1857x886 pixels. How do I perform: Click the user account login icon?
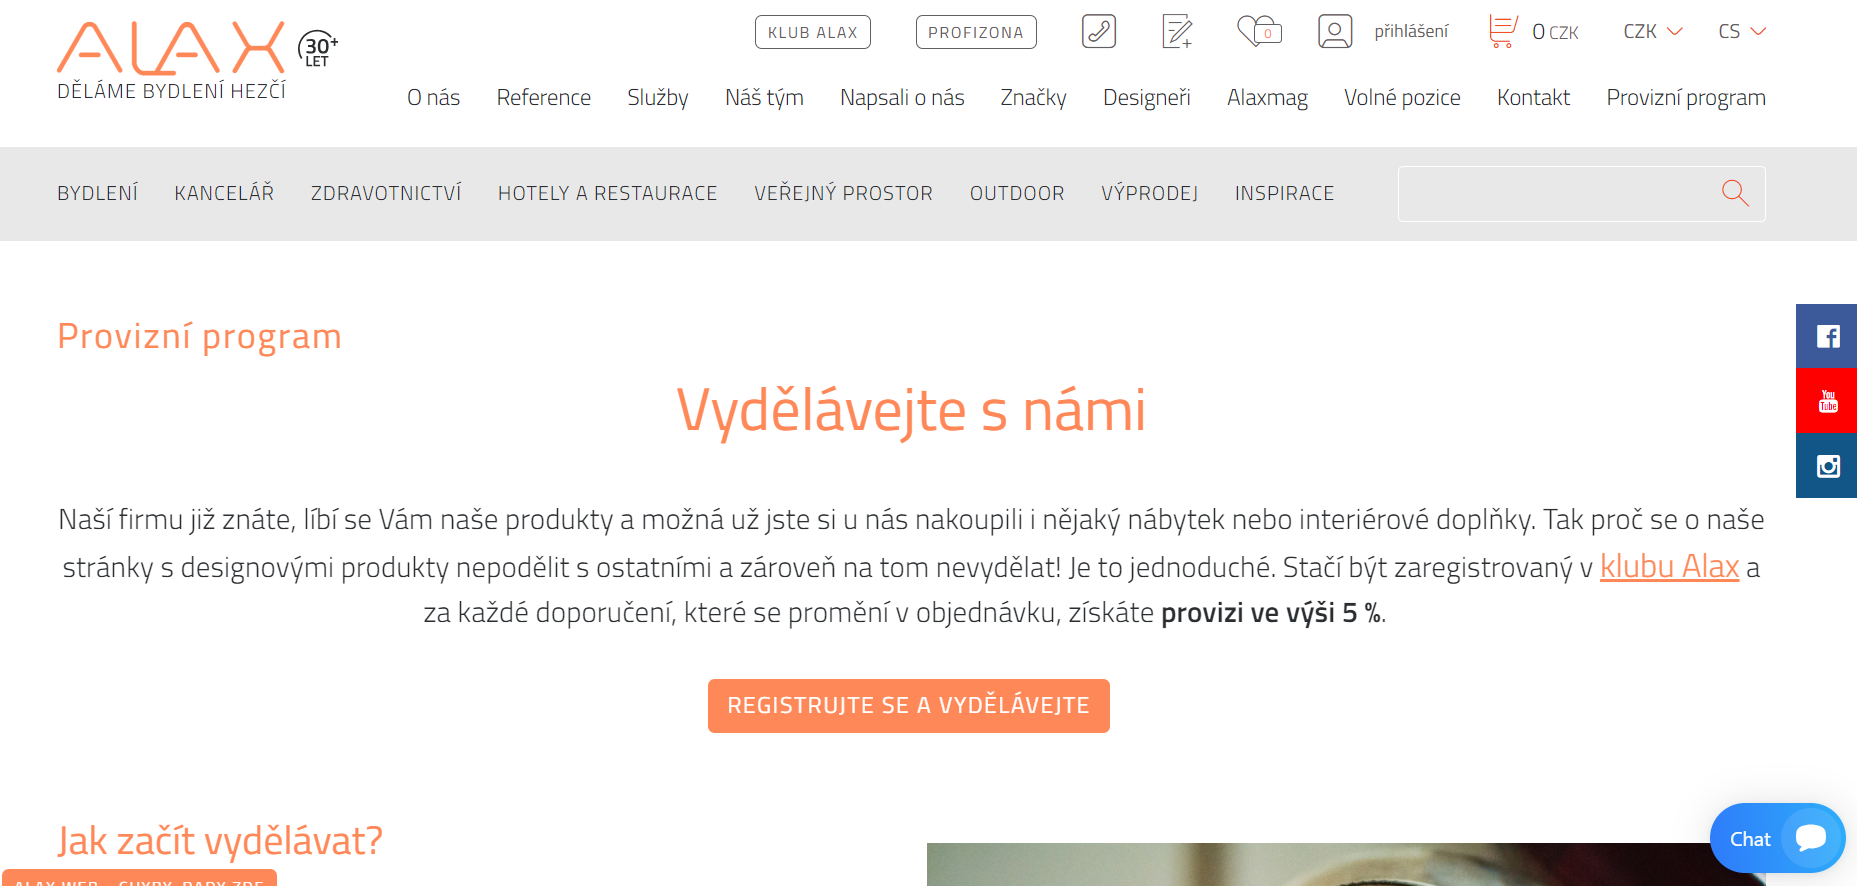click(x=1335, y=31)
